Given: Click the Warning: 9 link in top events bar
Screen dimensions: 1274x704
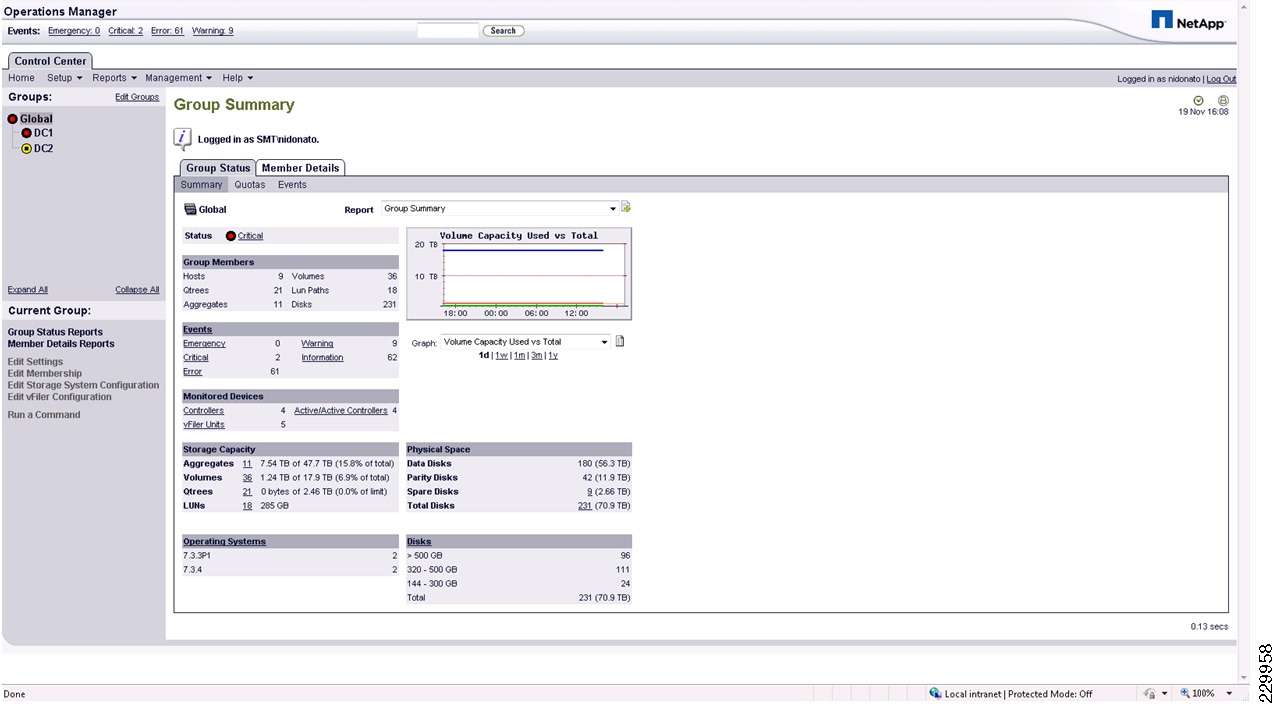Looking at the screenshot, I should 212,31.
